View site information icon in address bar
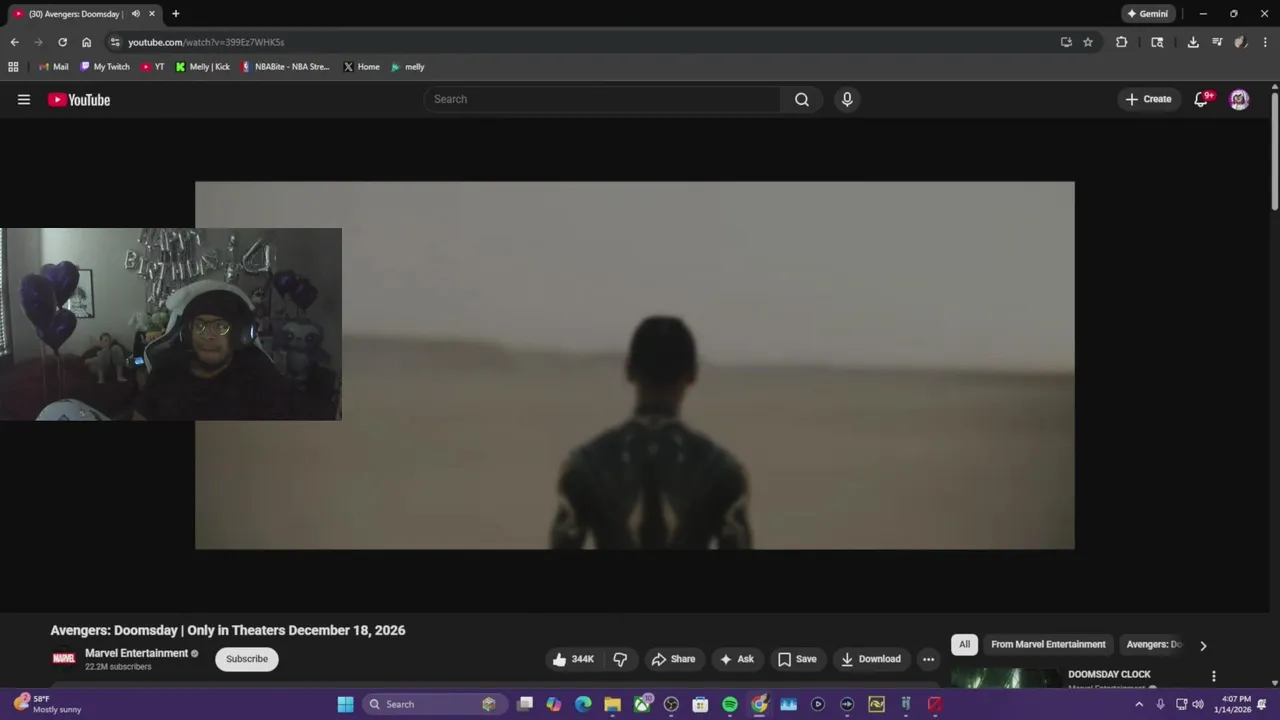The image size is (1280, 720). pos(115,42)
